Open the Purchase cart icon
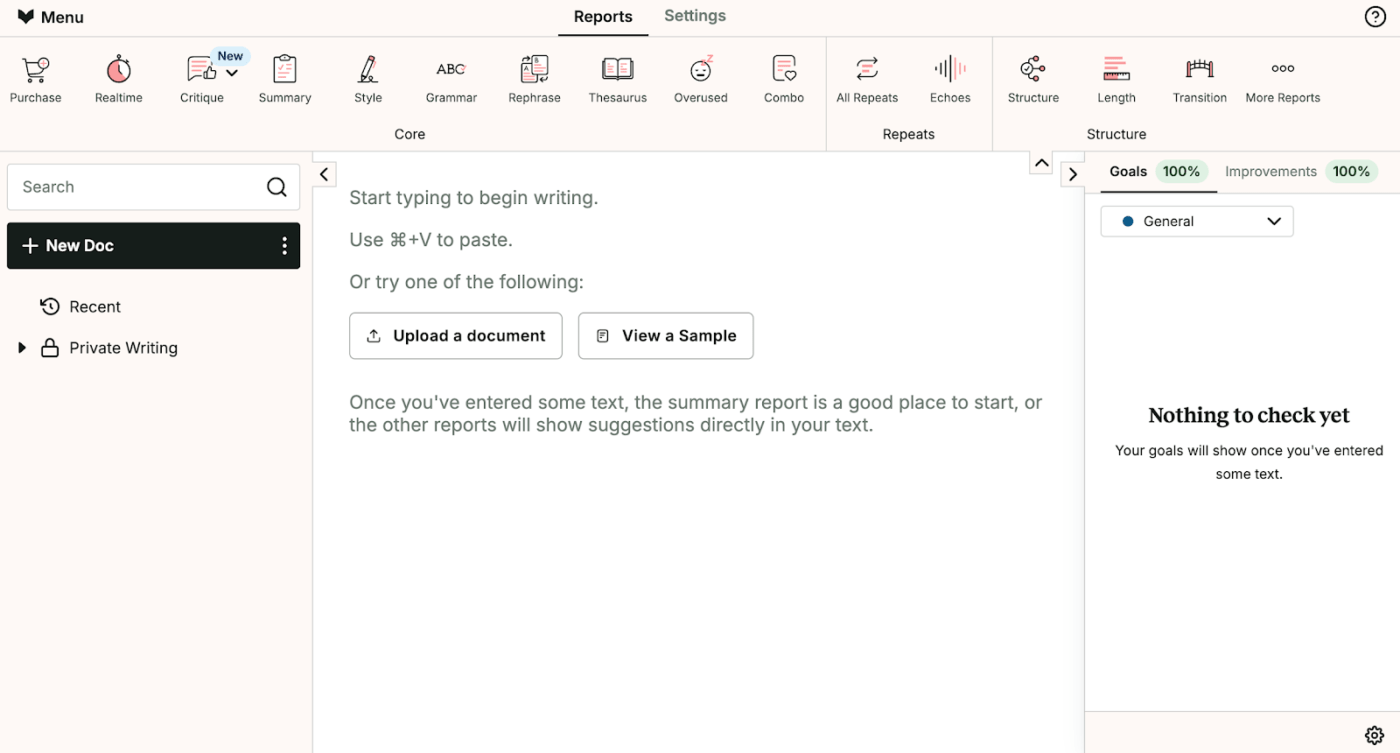Viewport: 1400px width, 753px height. click(x=36, y=80)
